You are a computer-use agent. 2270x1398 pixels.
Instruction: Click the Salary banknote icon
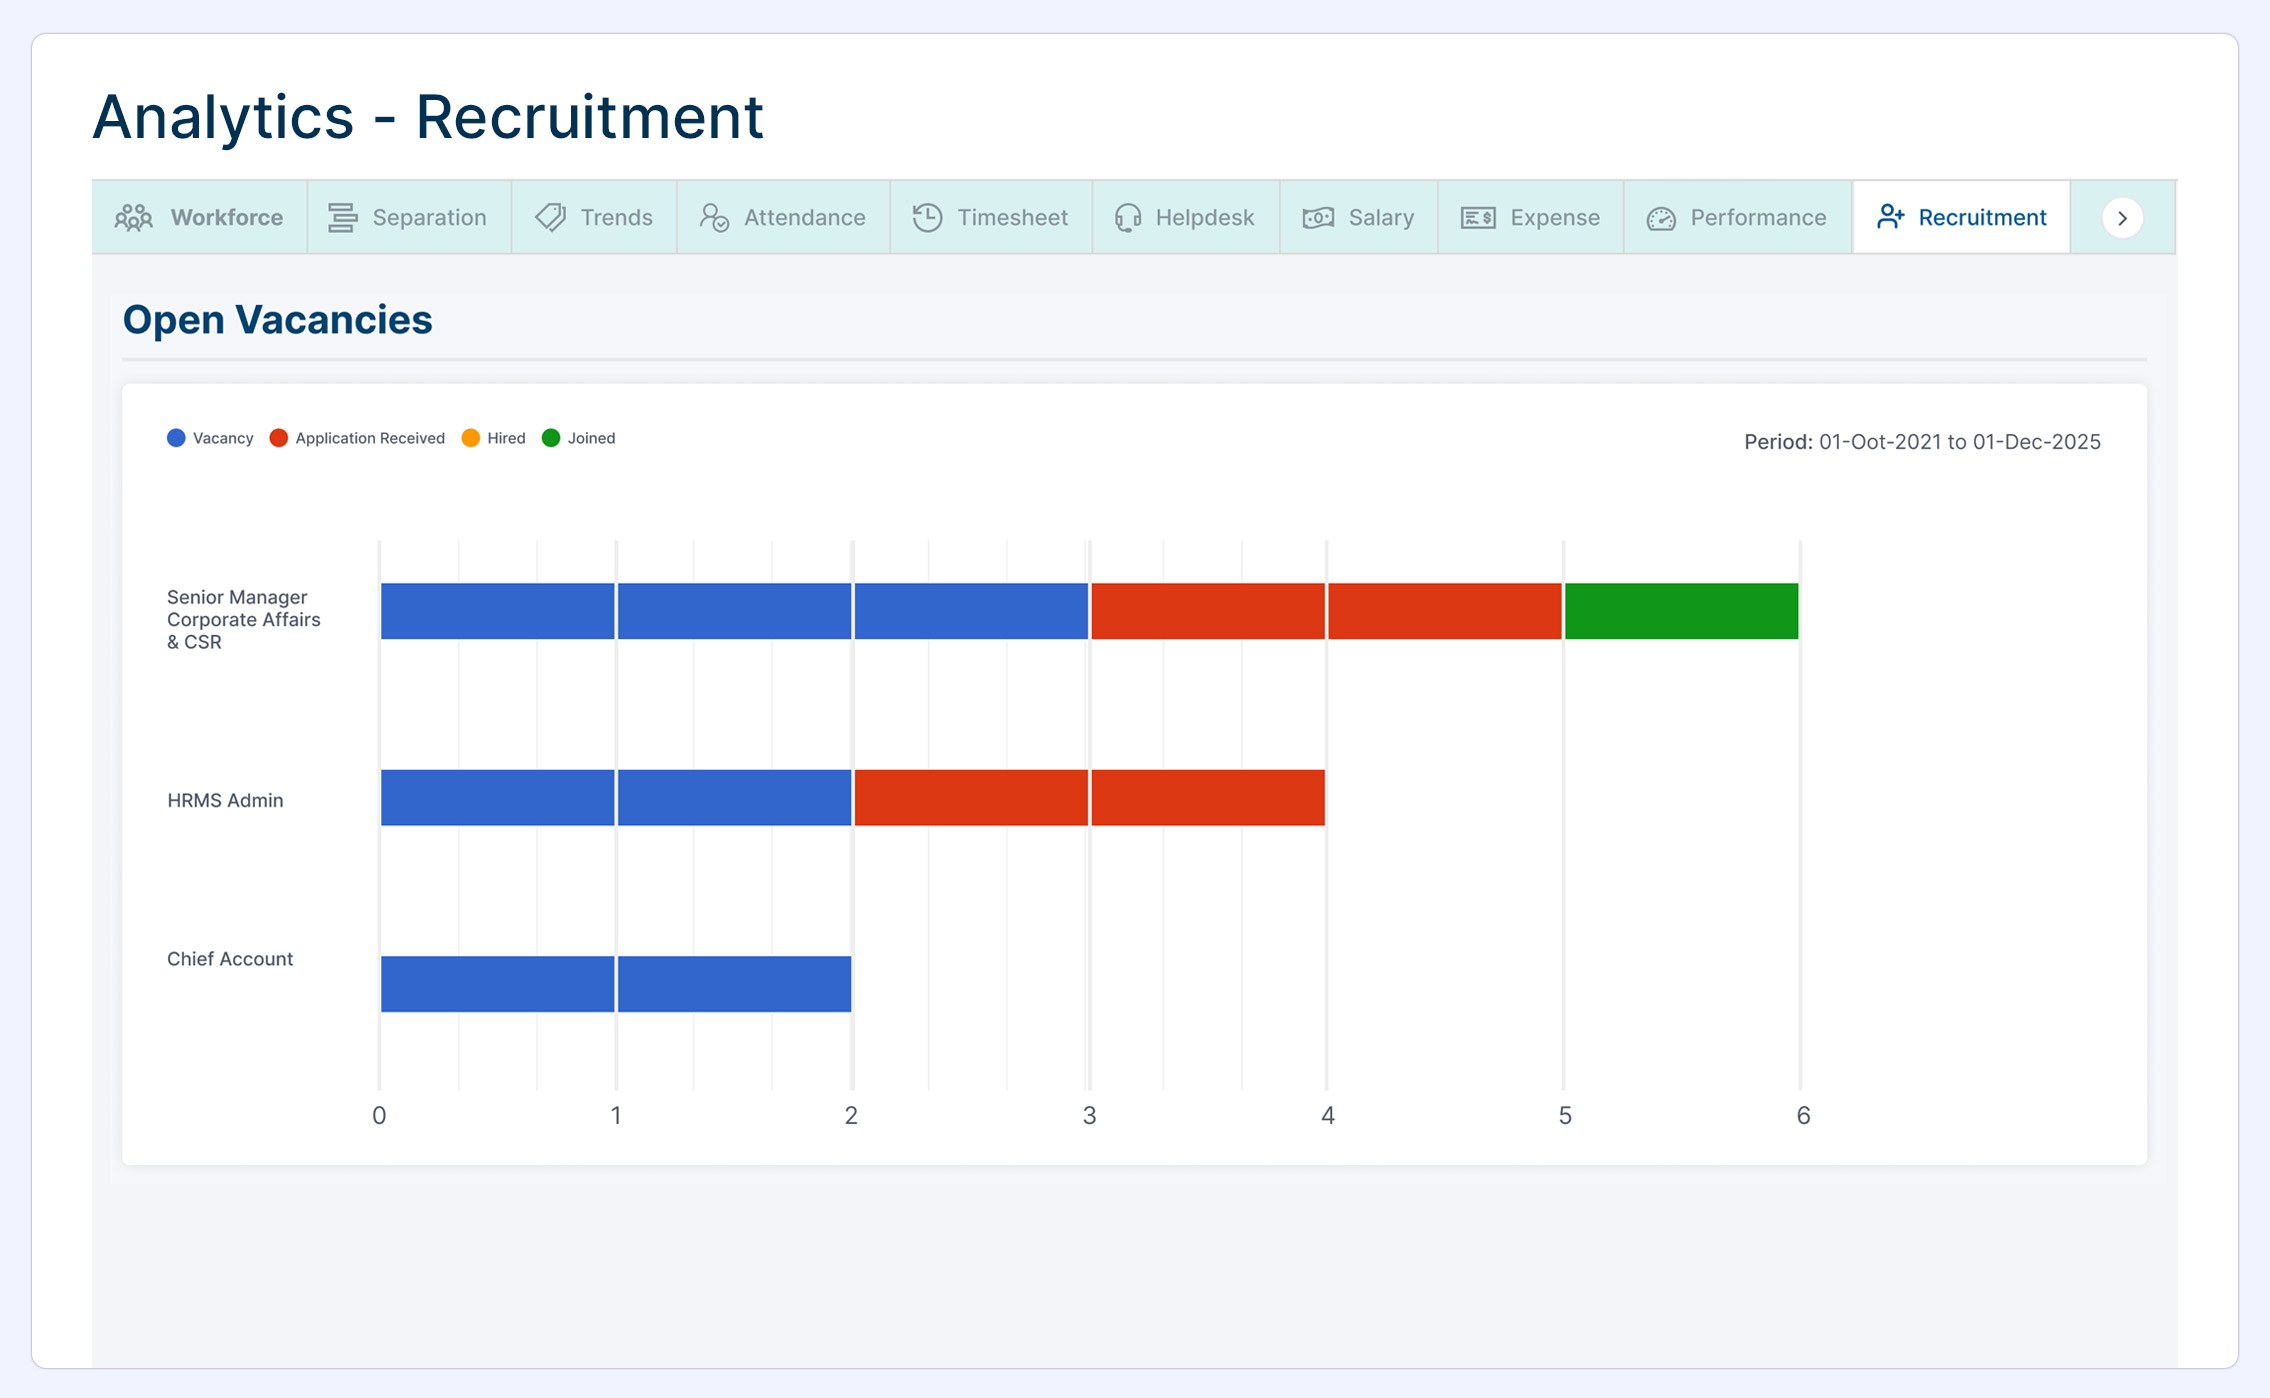(x=1318, y=218)
